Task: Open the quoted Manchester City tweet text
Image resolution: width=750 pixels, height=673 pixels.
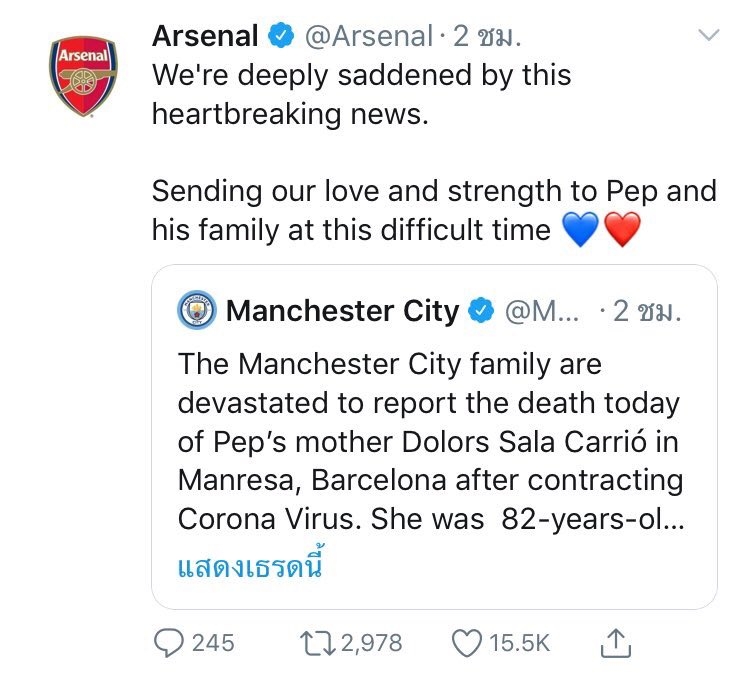Action: [x=430, y=441]
